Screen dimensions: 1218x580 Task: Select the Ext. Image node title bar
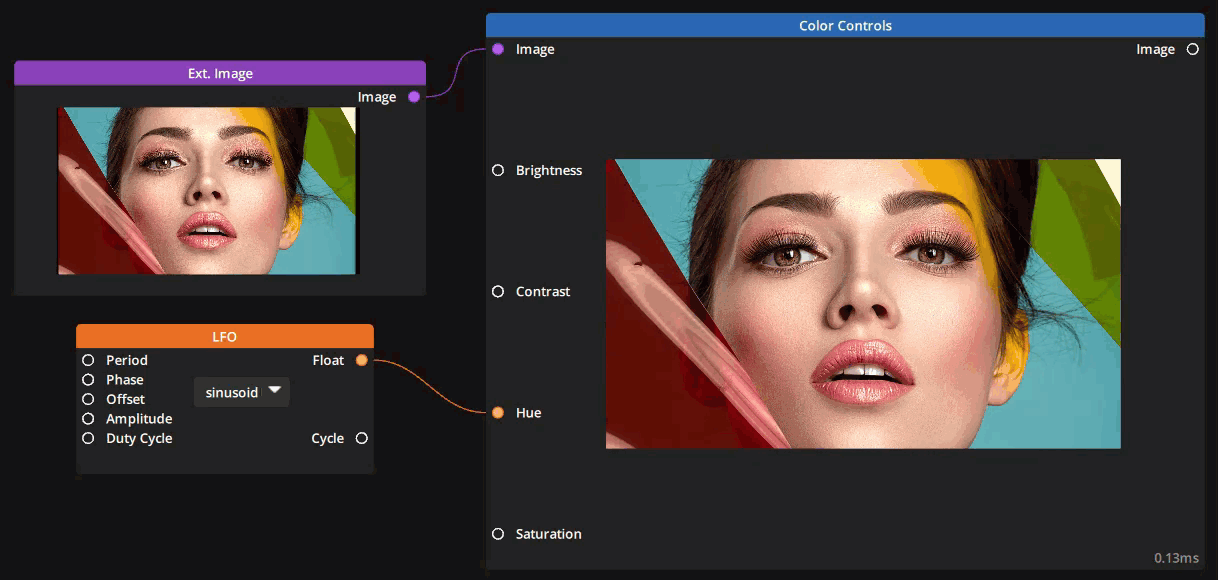tap(220, 73)
